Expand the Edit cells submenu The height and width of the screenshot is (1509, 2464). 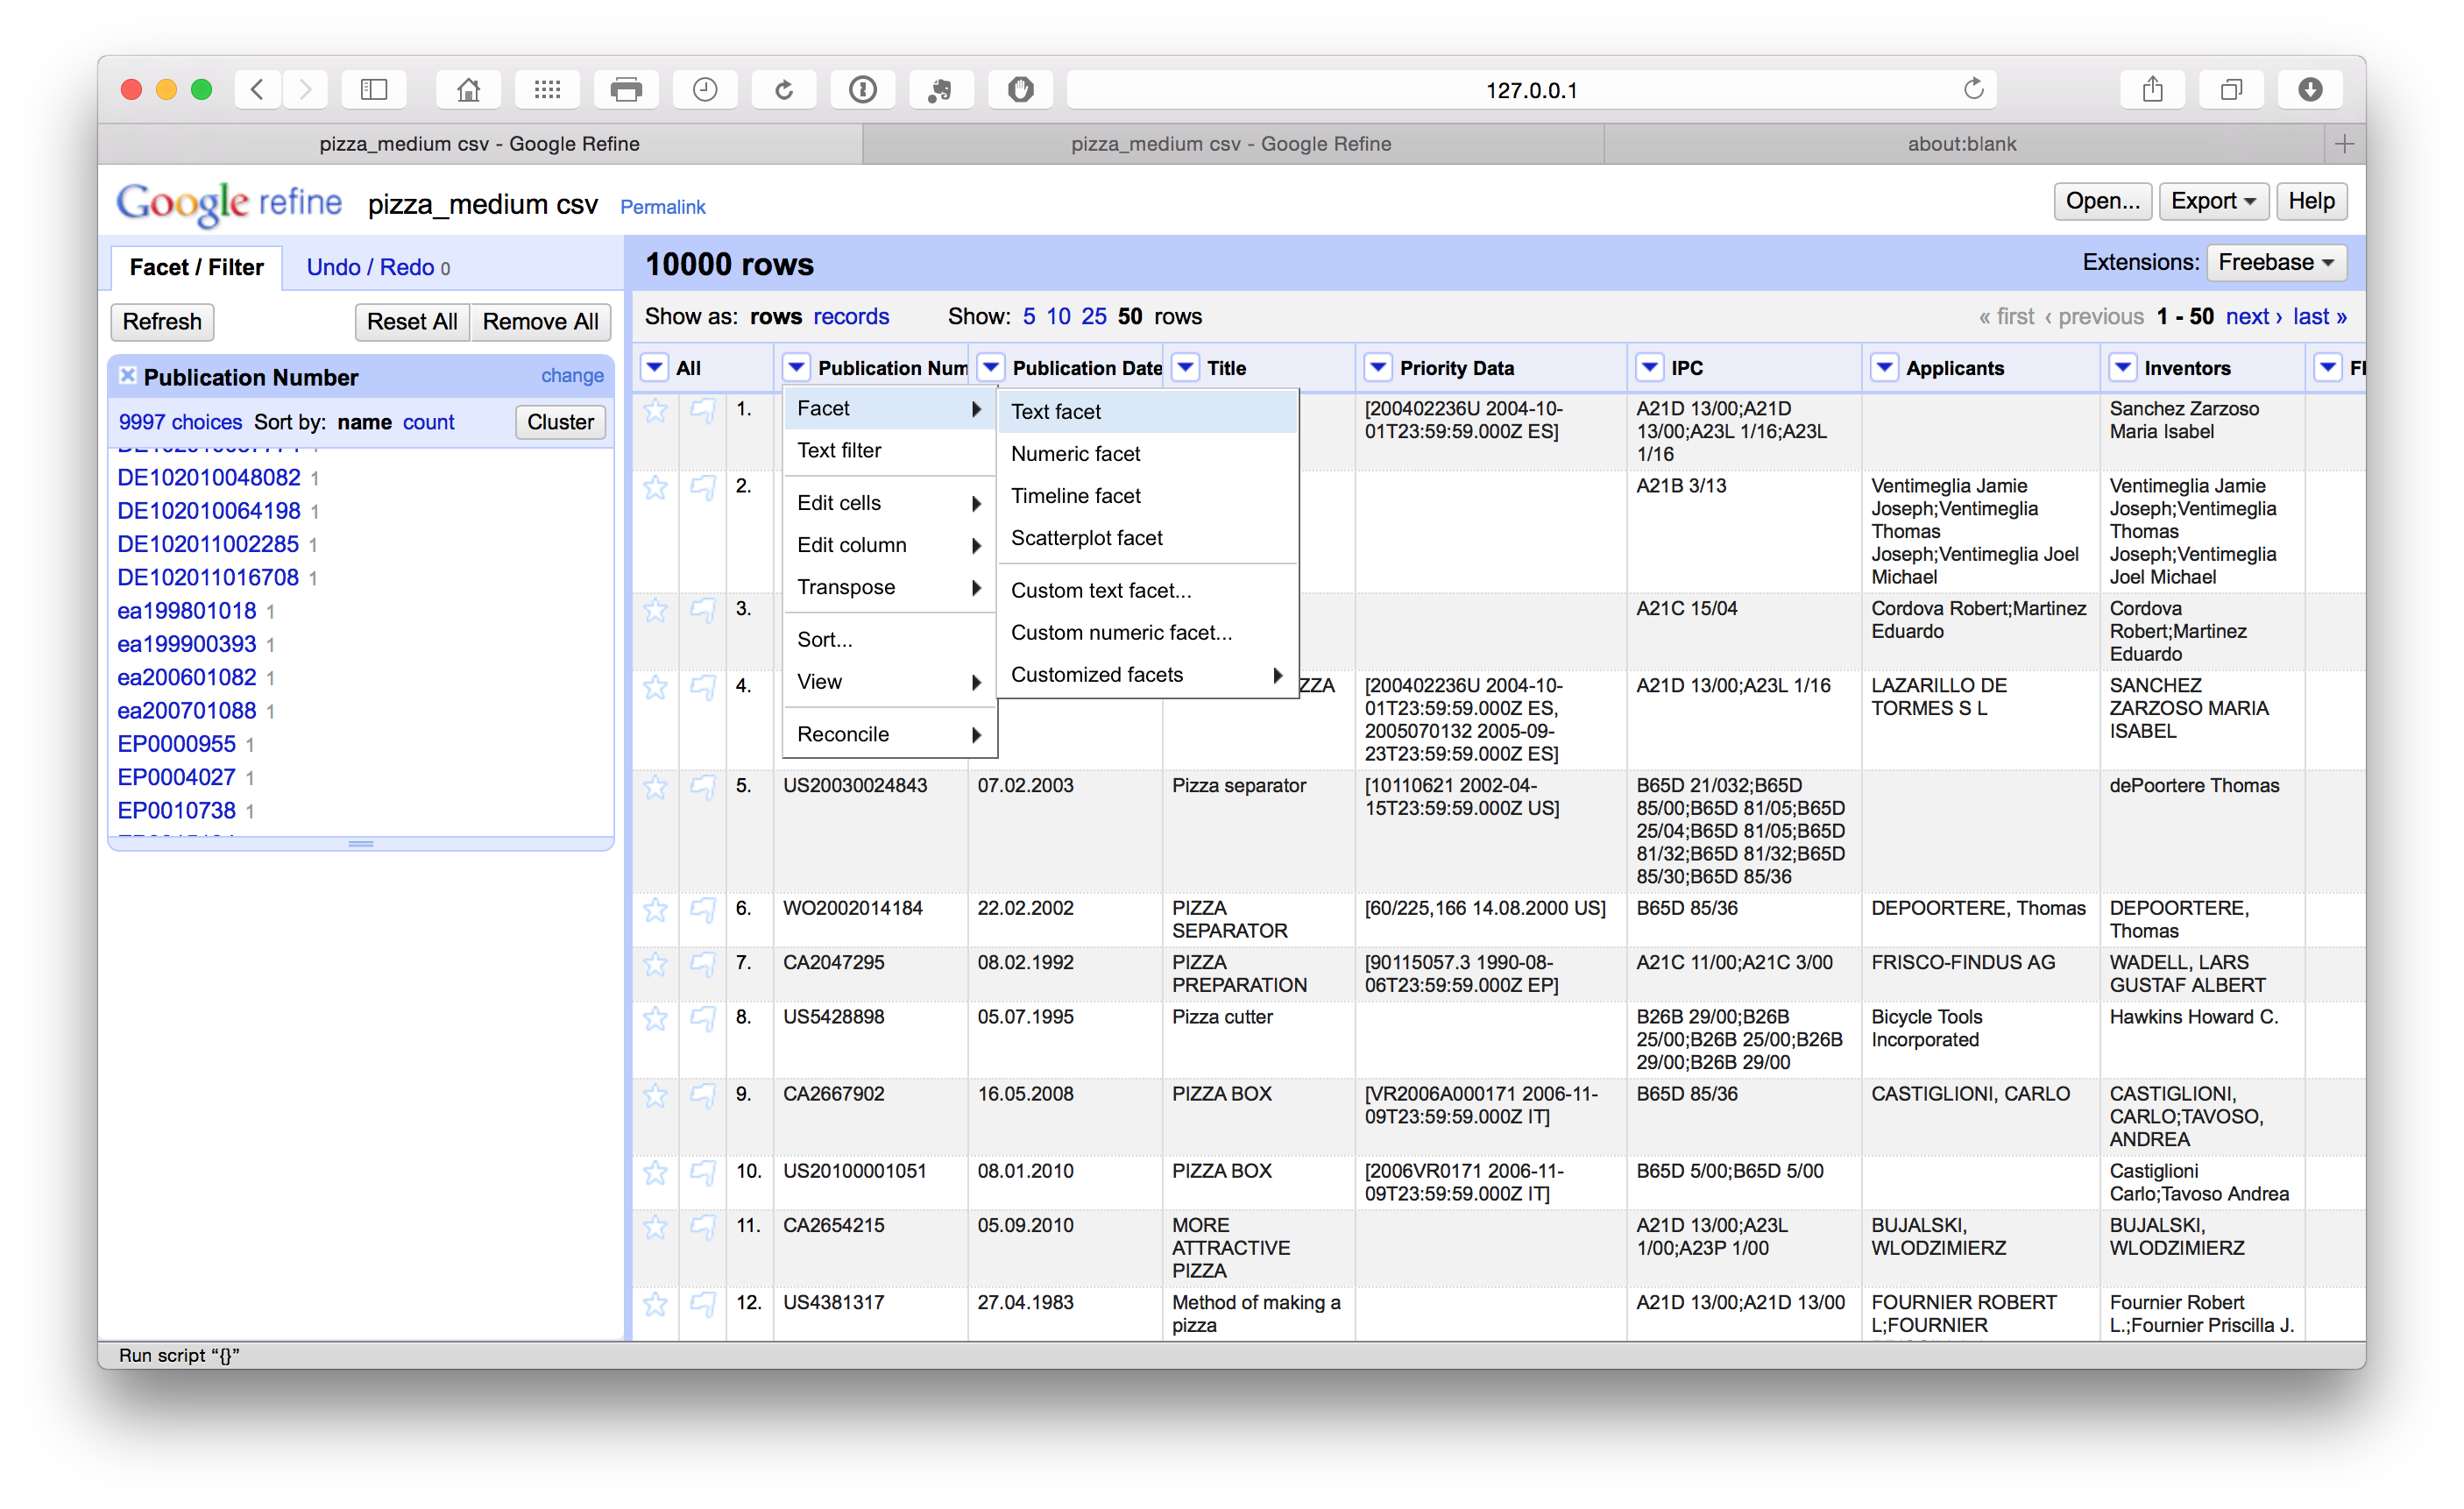890,503
